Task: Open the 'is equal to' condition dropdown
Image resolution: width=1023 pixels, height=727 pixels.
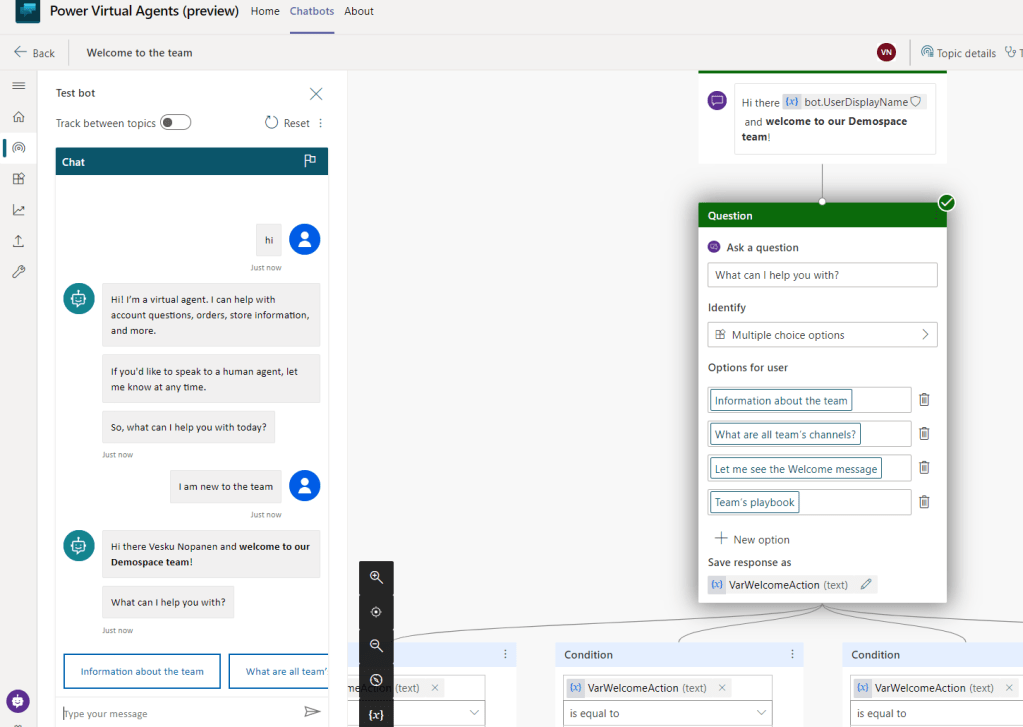Action: click(x=668, y=713)
